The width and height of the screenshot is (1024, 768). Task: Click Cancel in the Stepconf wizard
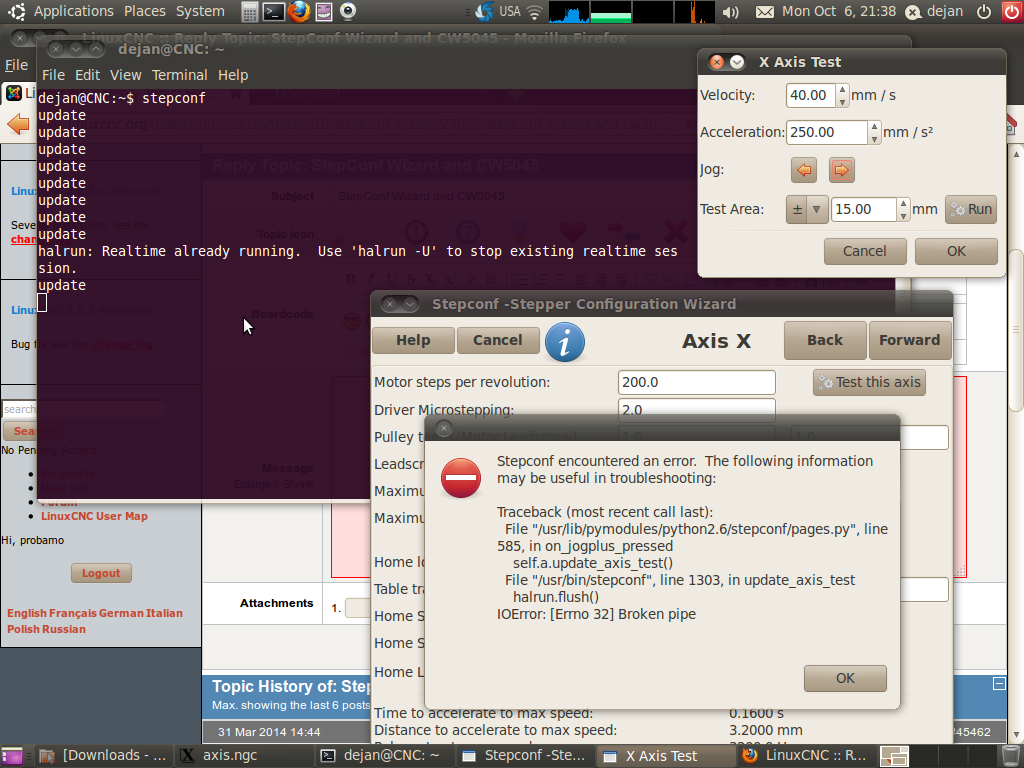tap(498, 340)
